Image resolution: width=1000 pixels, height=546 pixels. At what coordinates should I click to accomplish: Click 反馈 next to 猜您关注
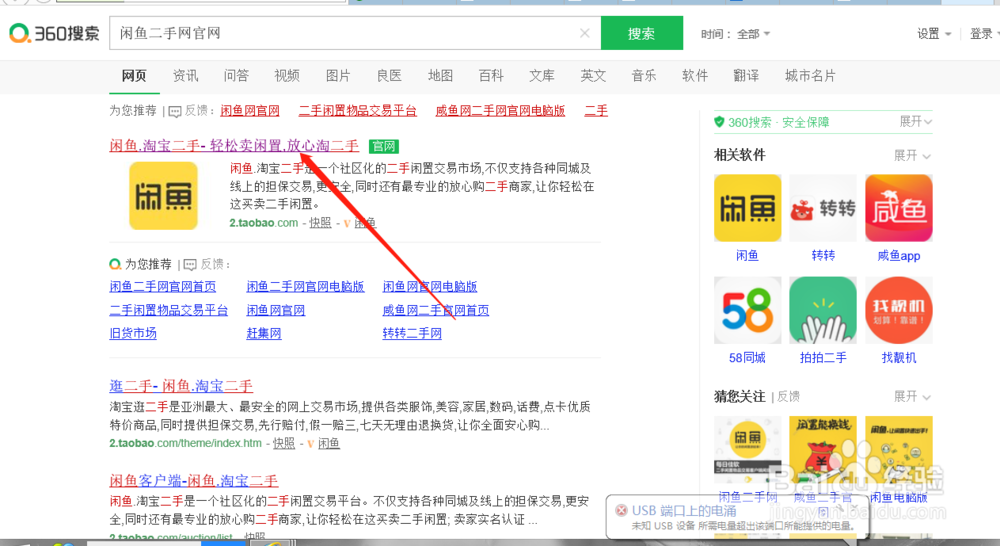pos(788,397)
